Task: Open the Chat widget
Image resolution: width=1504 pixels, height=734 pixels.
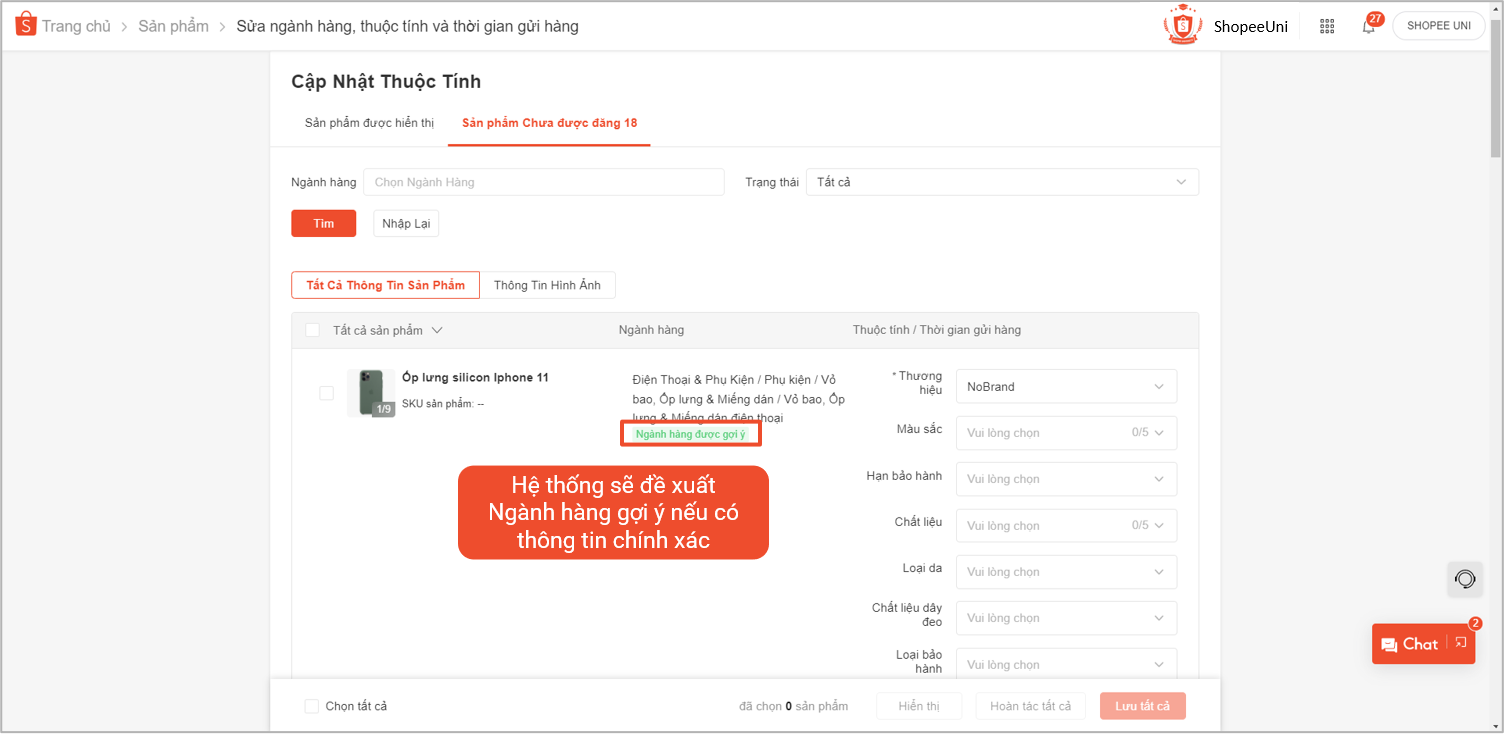Action: coord(1410,644)
